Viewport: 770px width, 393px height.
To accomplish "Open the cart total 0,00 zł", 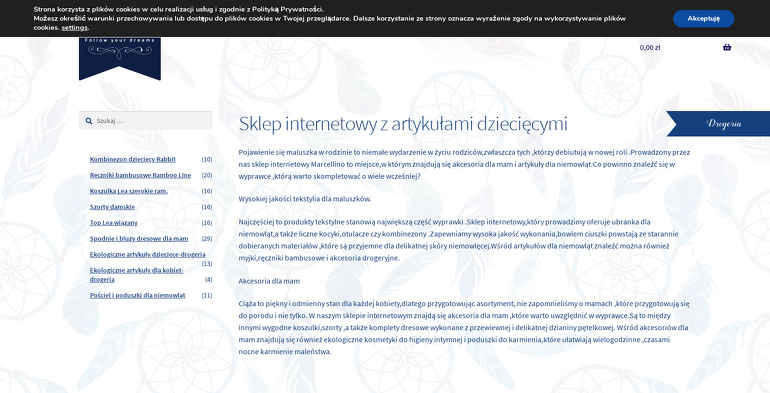I will click(650, 48).
